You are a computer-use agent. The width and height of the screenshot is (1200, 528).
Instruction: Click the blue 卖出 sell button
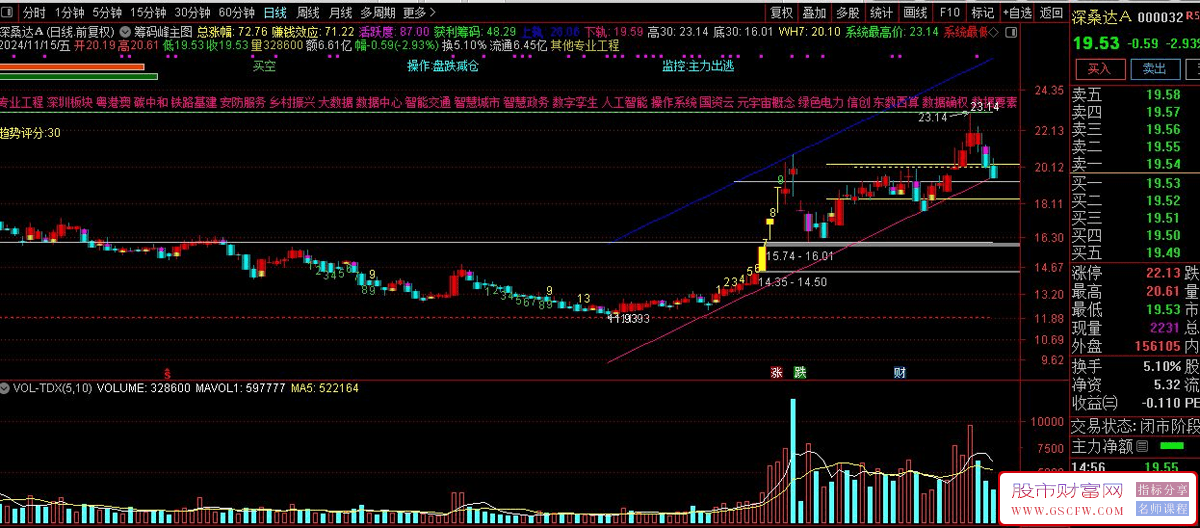coord(1154,68)
